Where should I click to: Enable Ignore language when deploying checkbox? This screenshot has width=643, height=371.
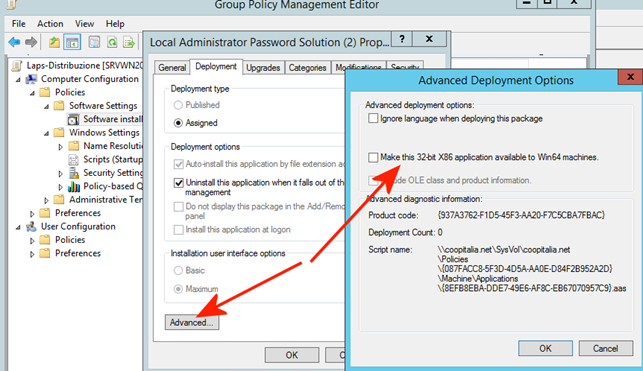(x=373, y=118)
